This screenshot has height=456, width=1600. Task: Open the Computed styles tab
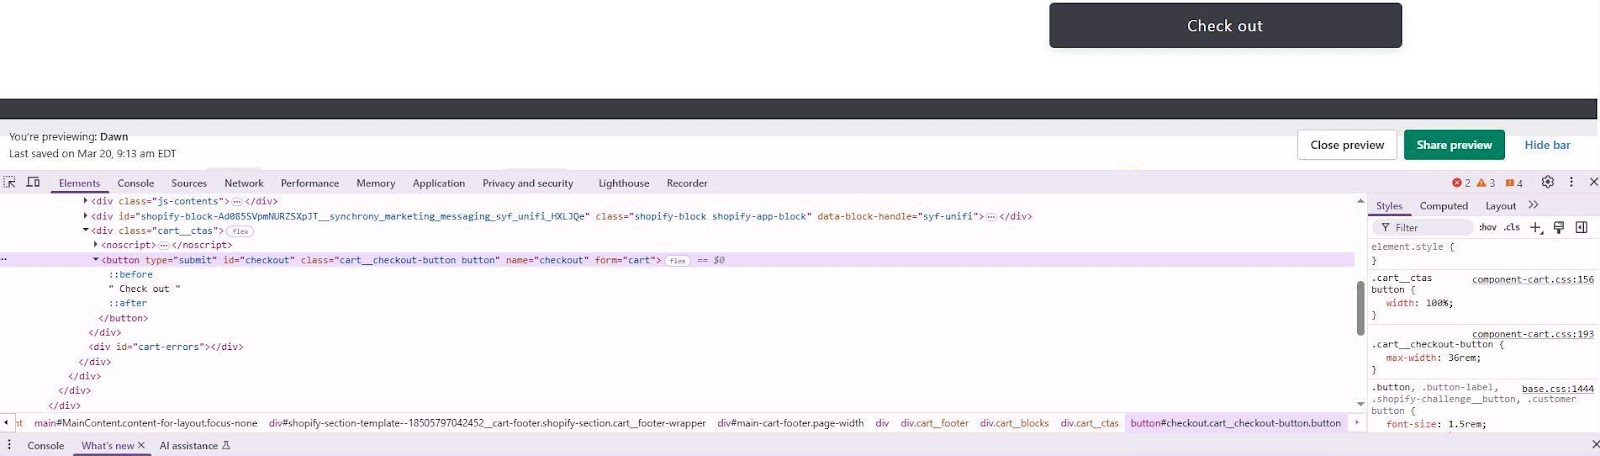click(1443, 206)
